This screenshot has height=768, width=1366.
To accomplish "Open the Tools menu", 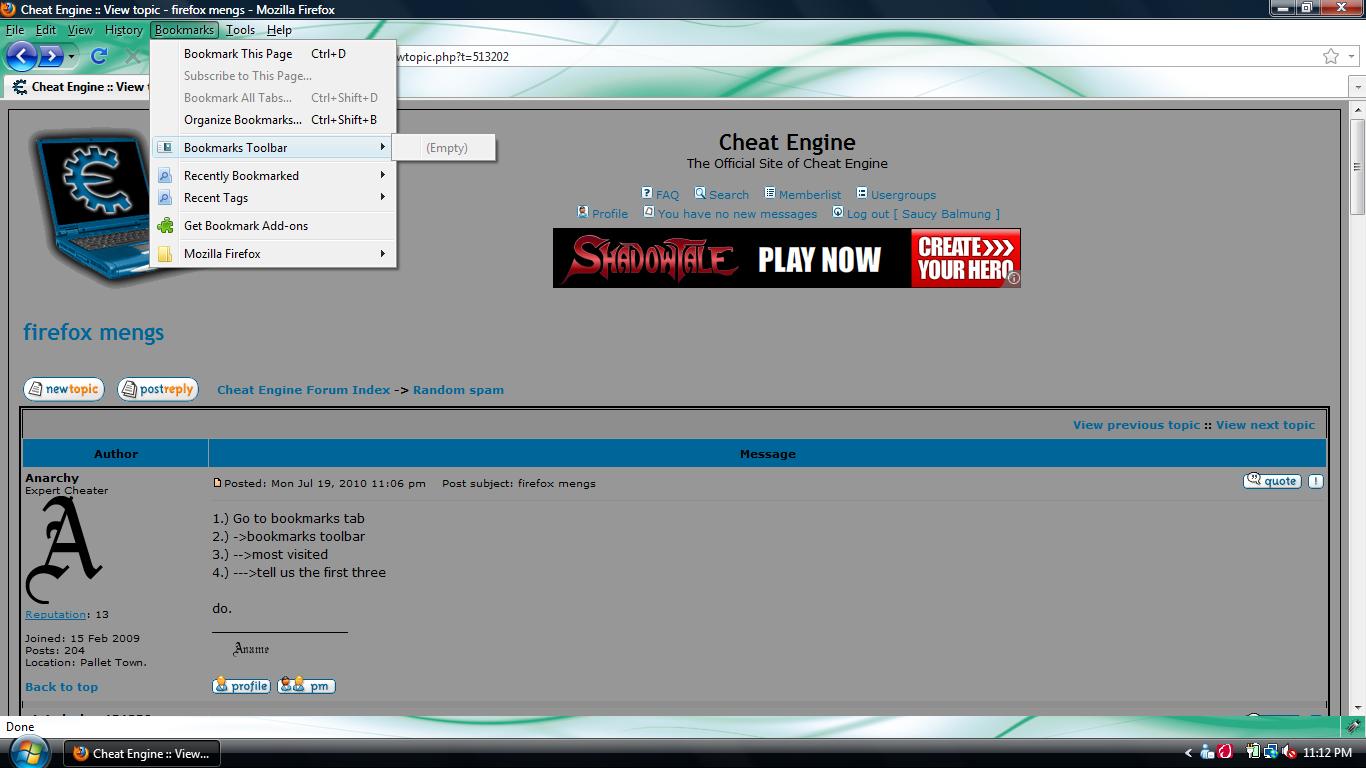I will [x=240, y=30].
